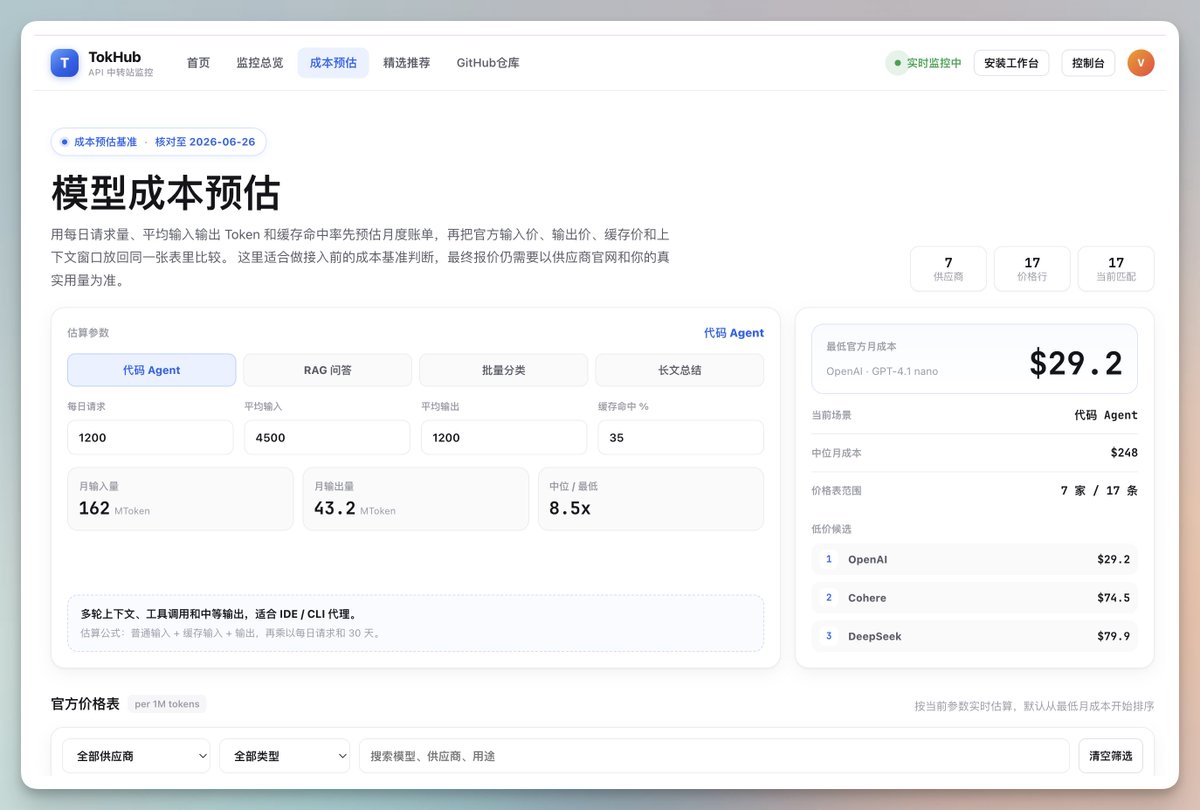Viewport: 1200px width, 810px height.
Task: Open the 全部供应商 dropdown
Action: tap(136, 756)
